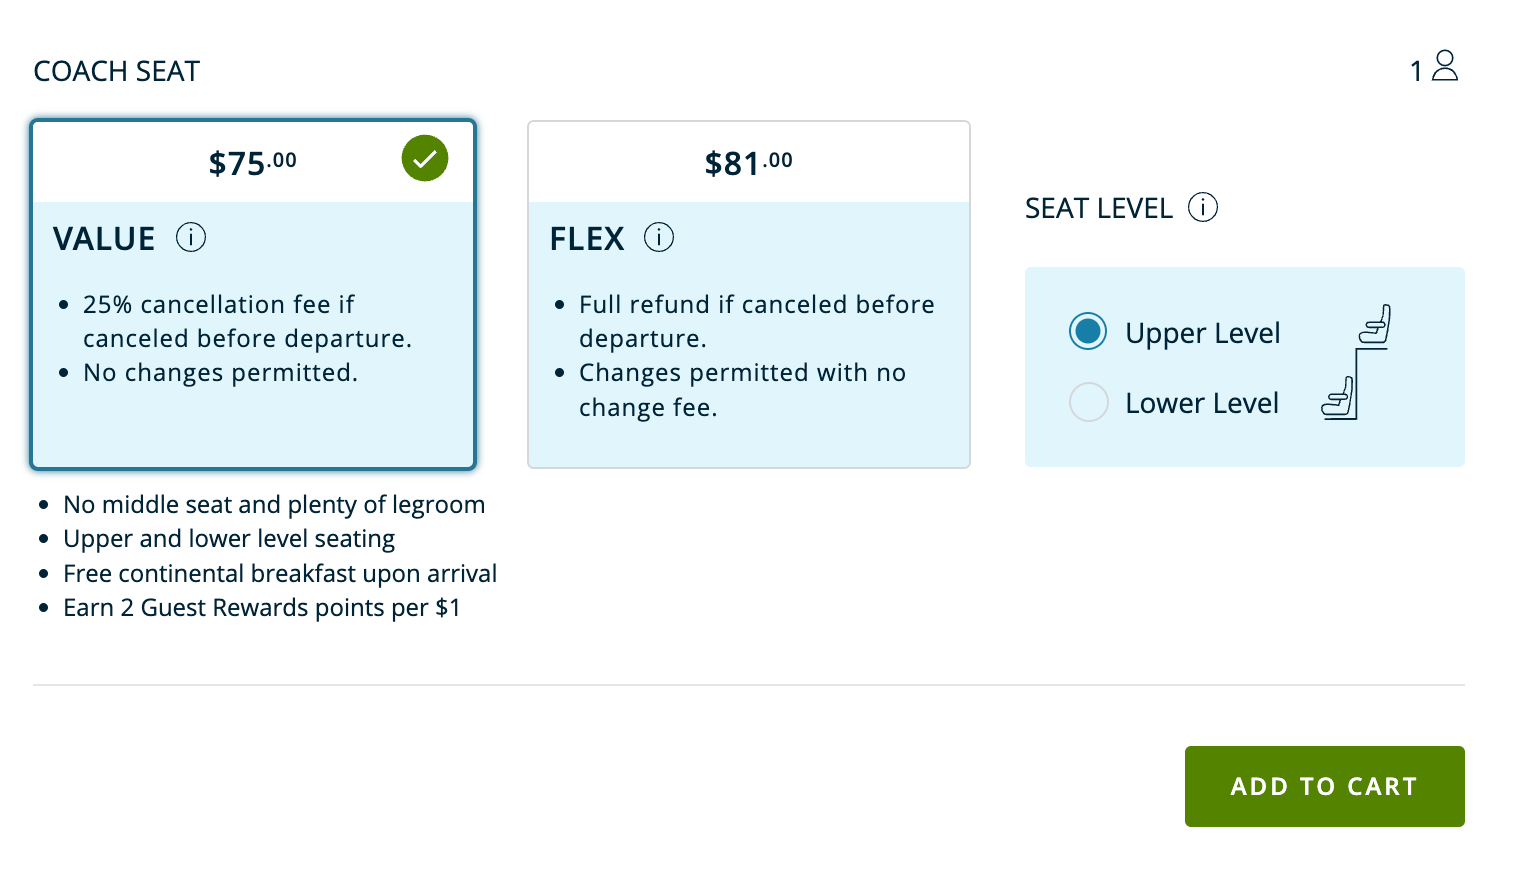Open the VALUE fare info icon
1514x870 pixels.
click(190, 237)
